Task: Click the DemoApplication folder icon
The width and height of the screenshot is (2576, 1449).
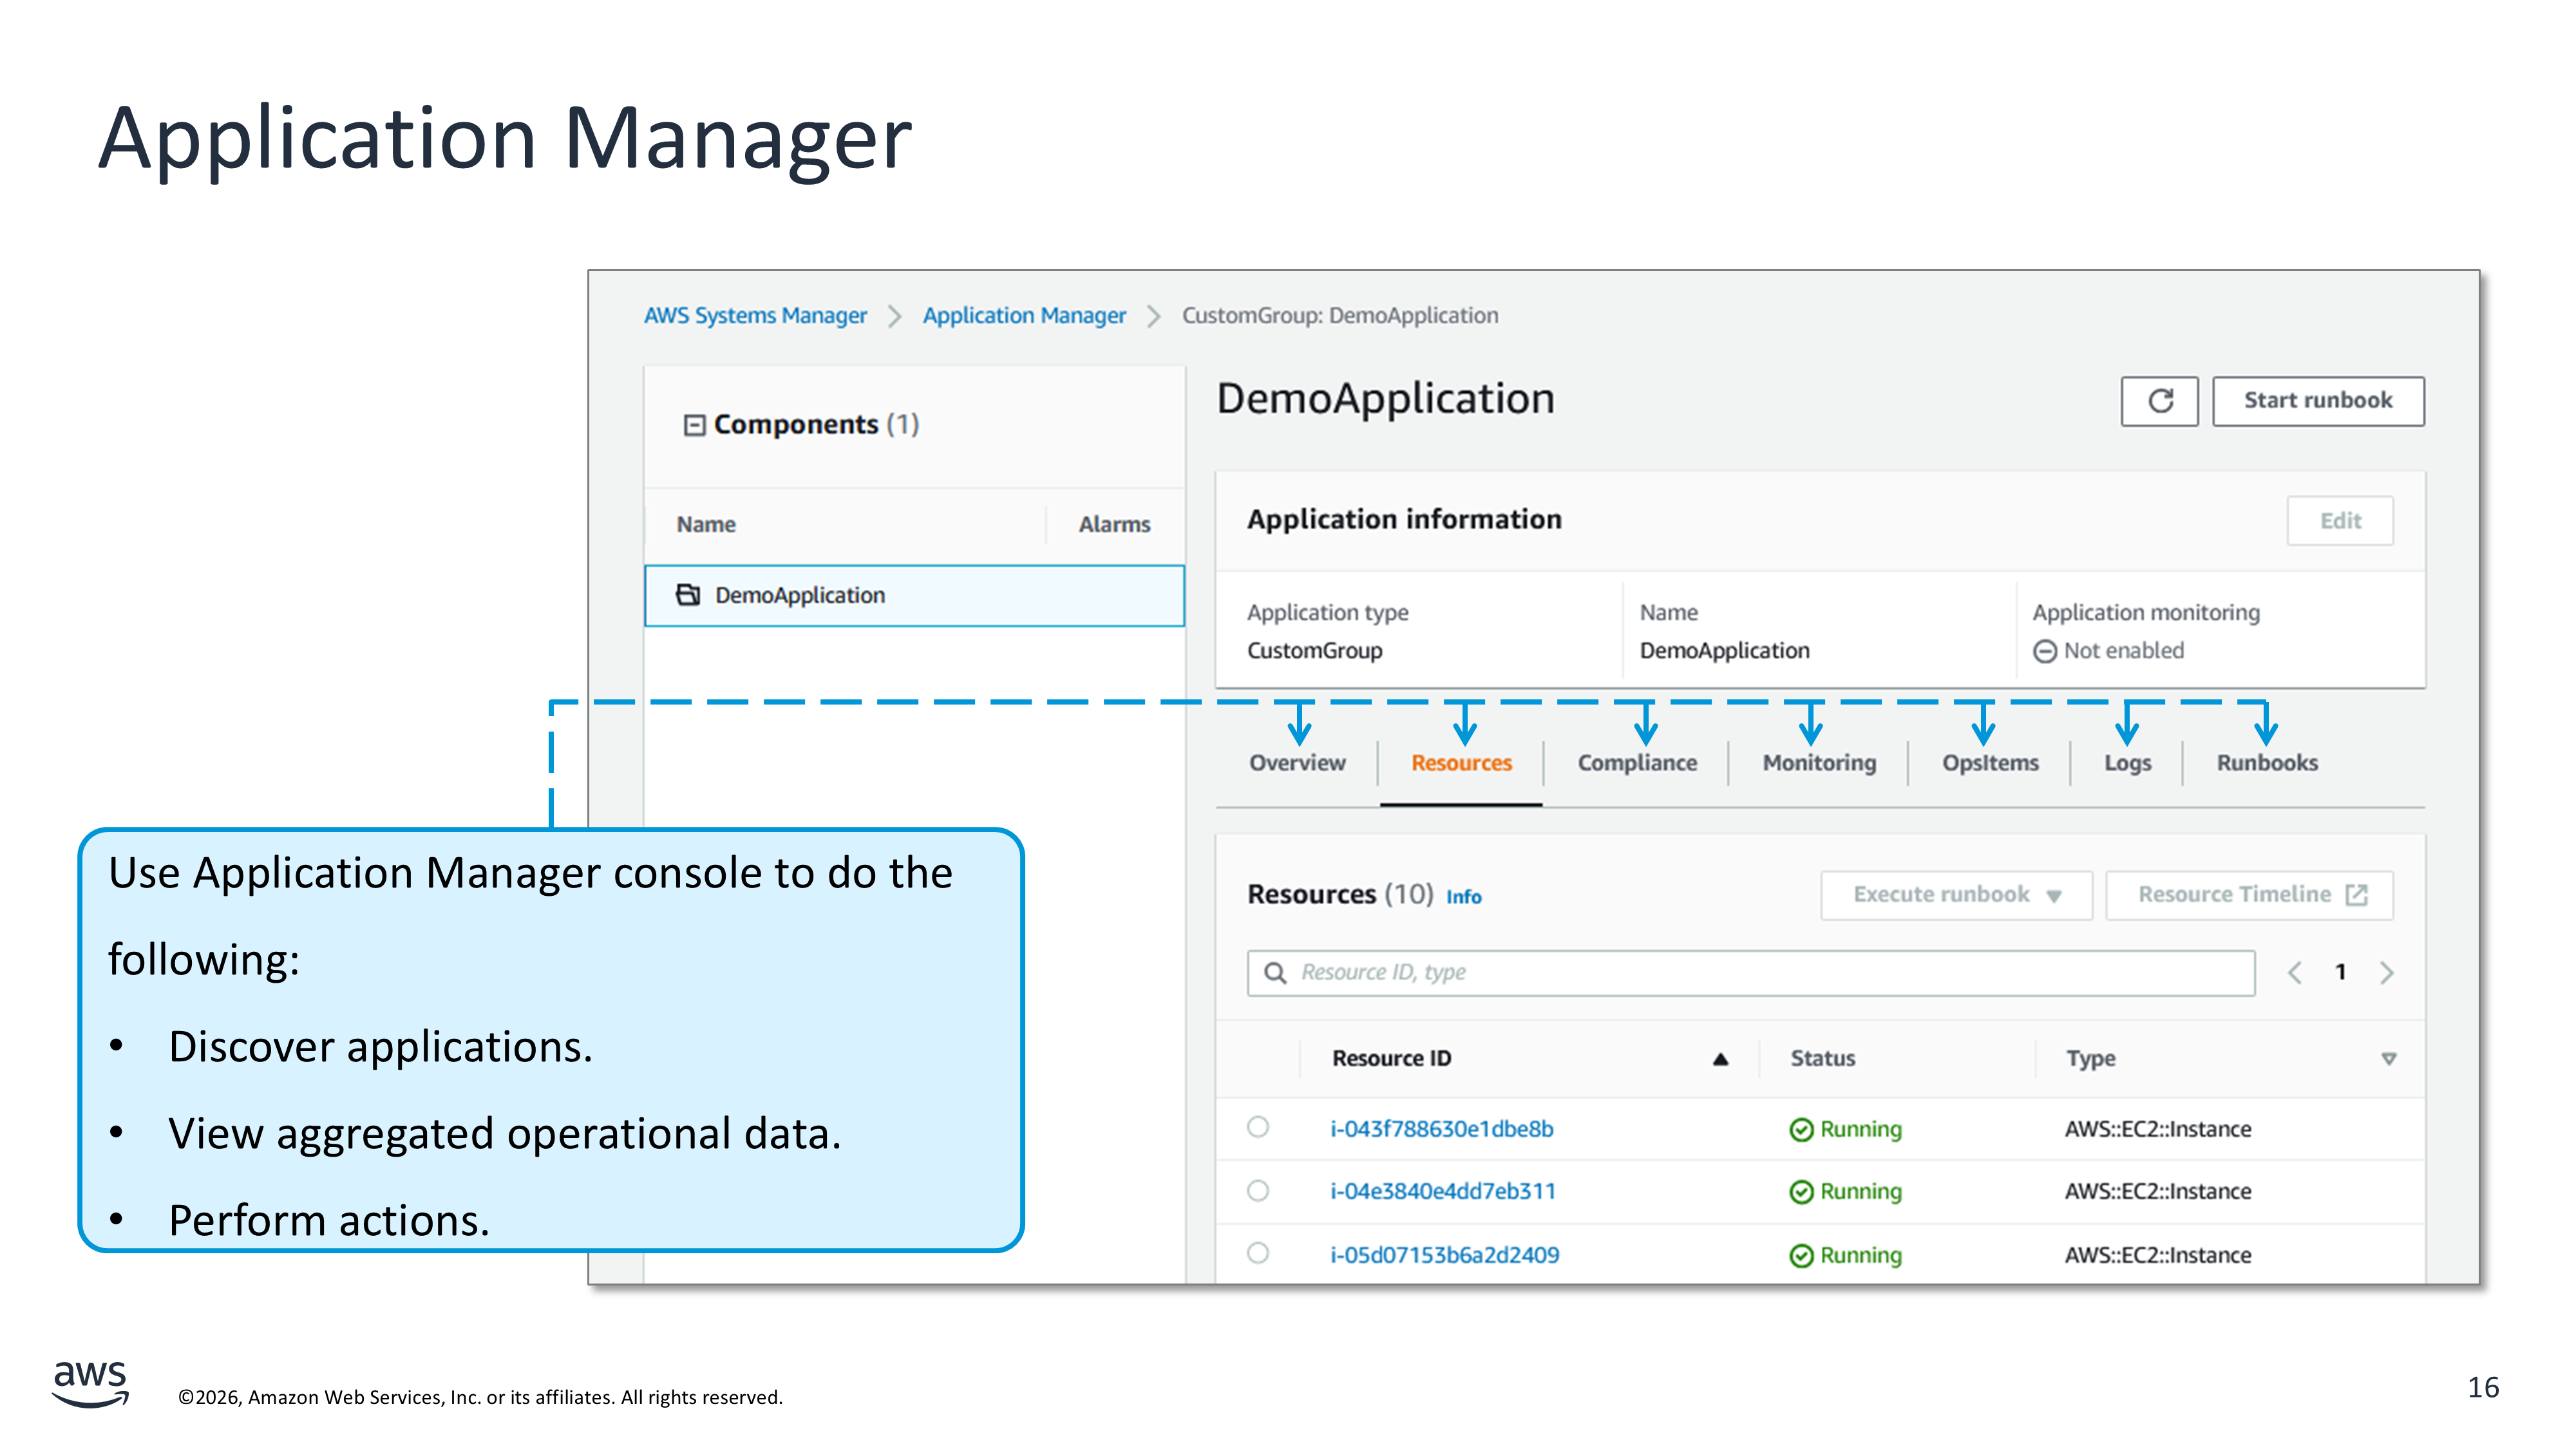Action: 688,595
